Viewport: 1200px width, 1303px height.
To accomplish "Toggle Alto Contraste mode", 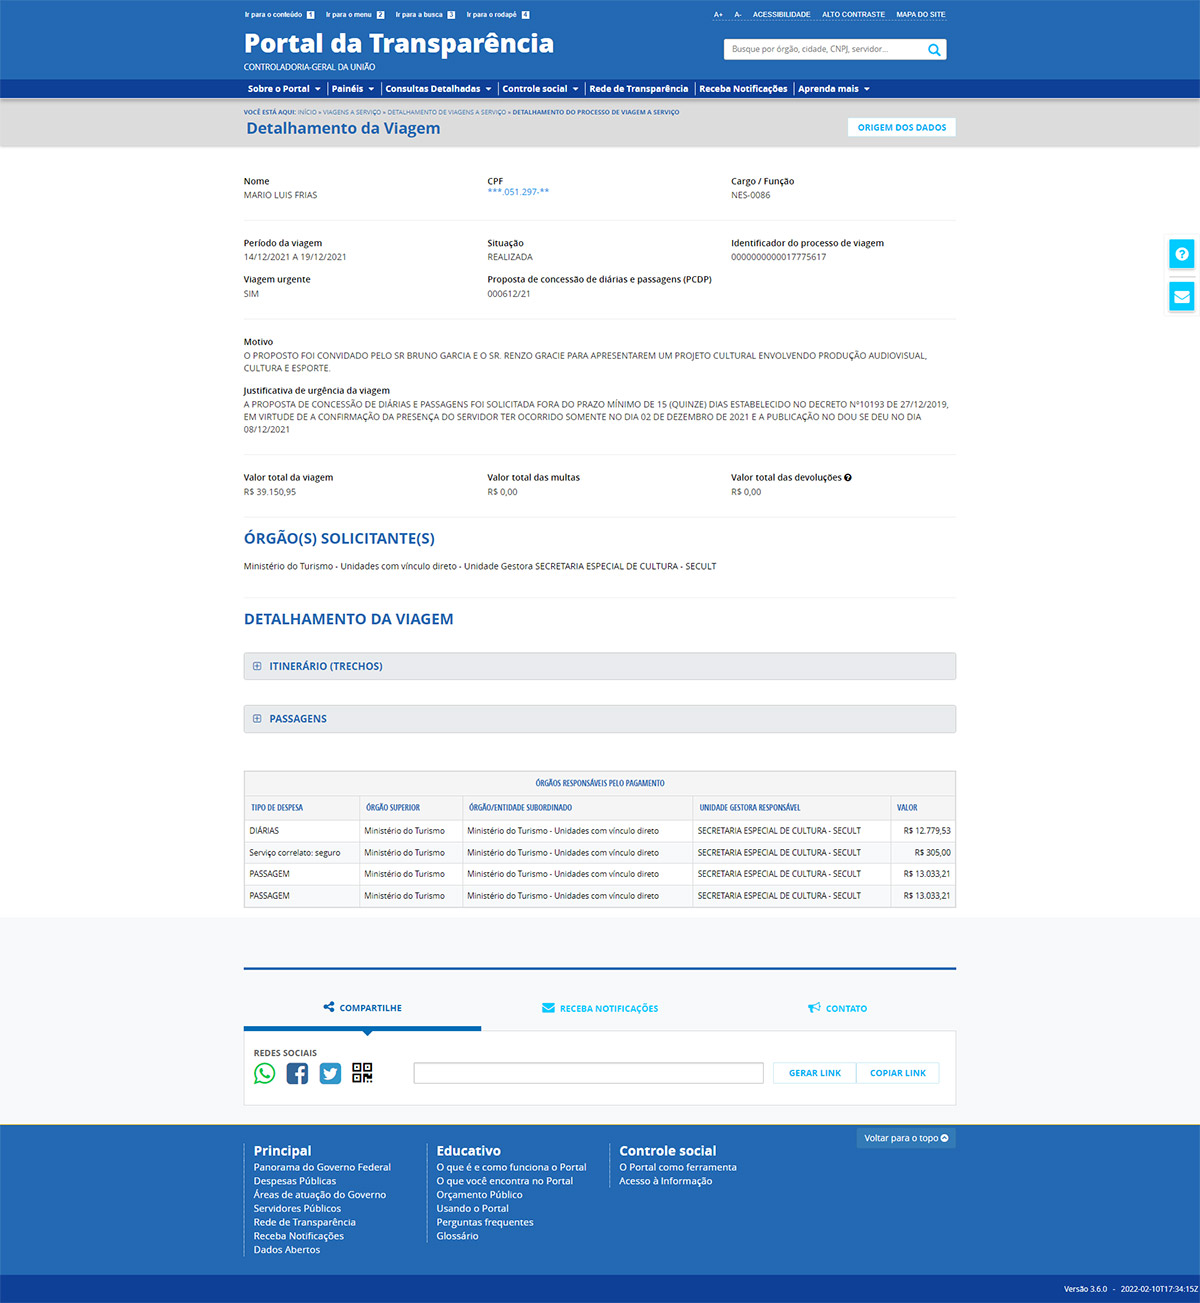I will click(x=853, y=15).
